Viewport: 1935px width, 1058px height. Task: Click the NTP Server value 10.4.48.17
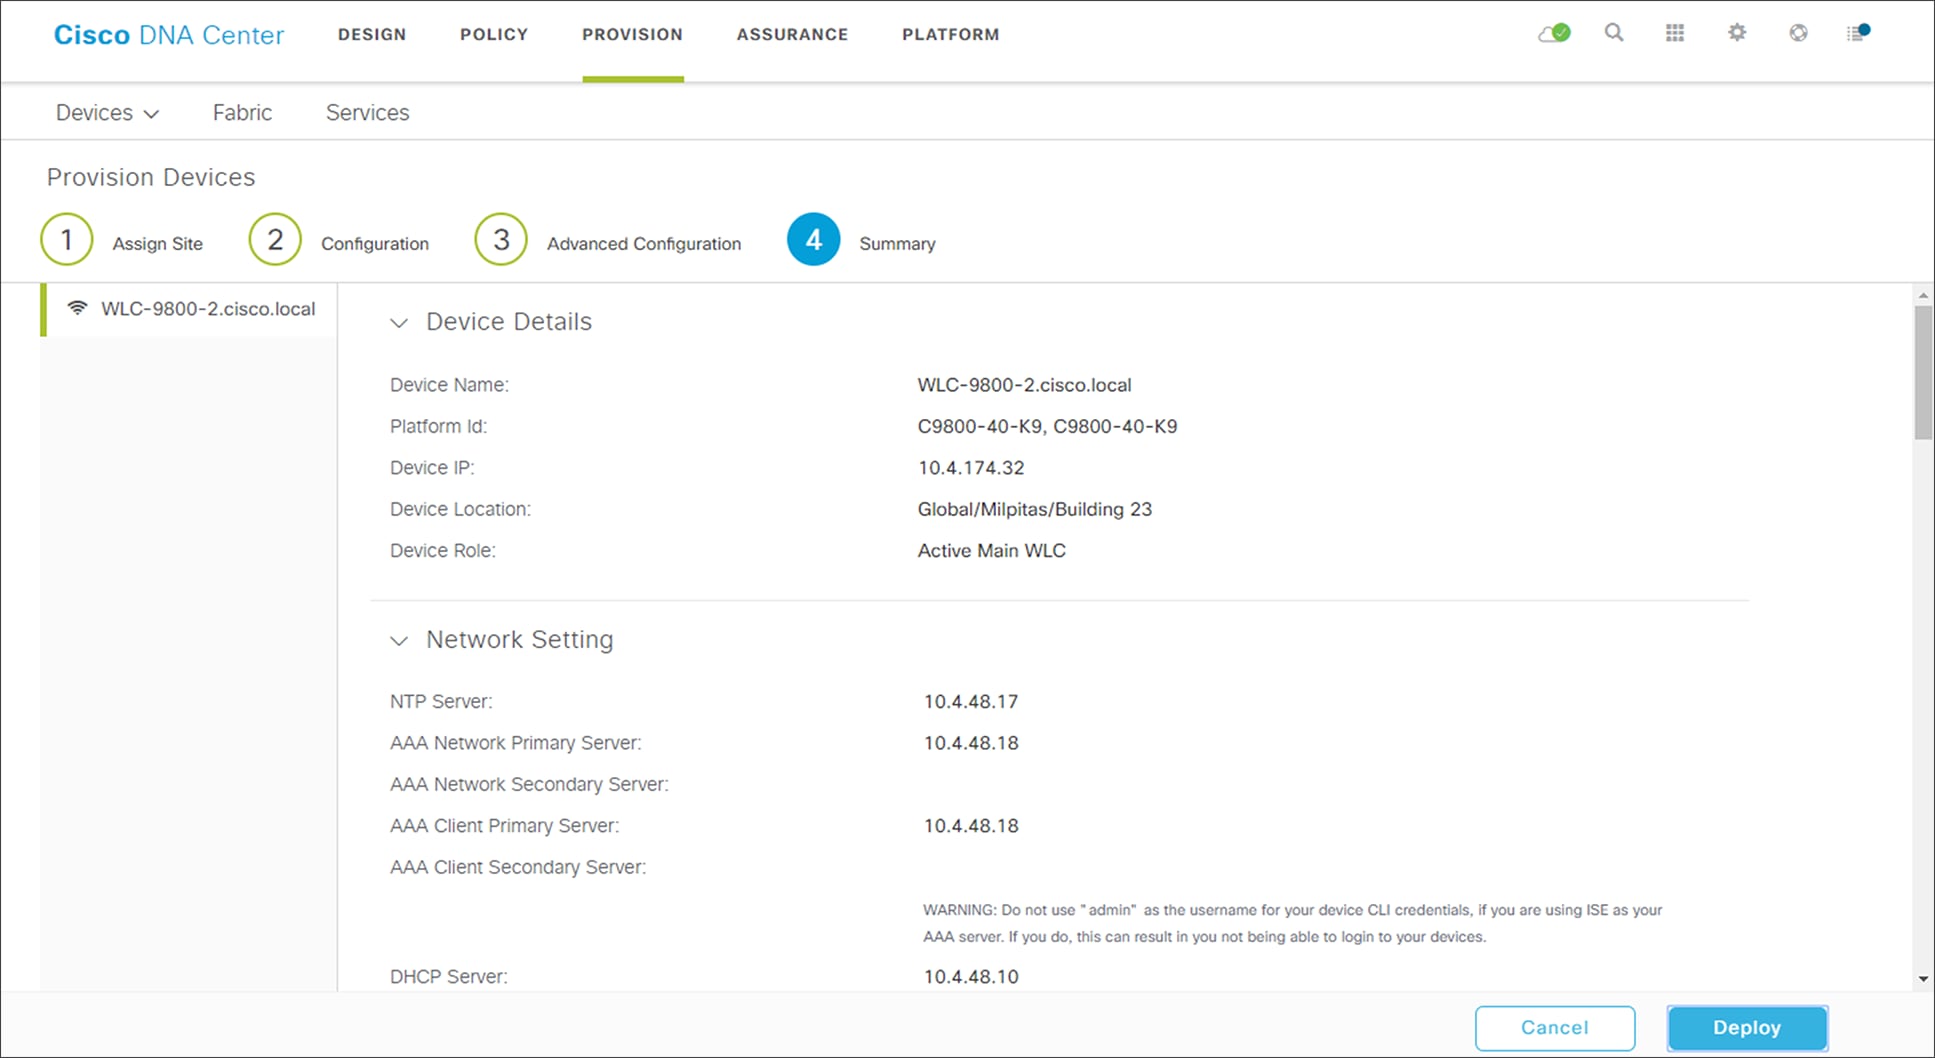point(971,702)
